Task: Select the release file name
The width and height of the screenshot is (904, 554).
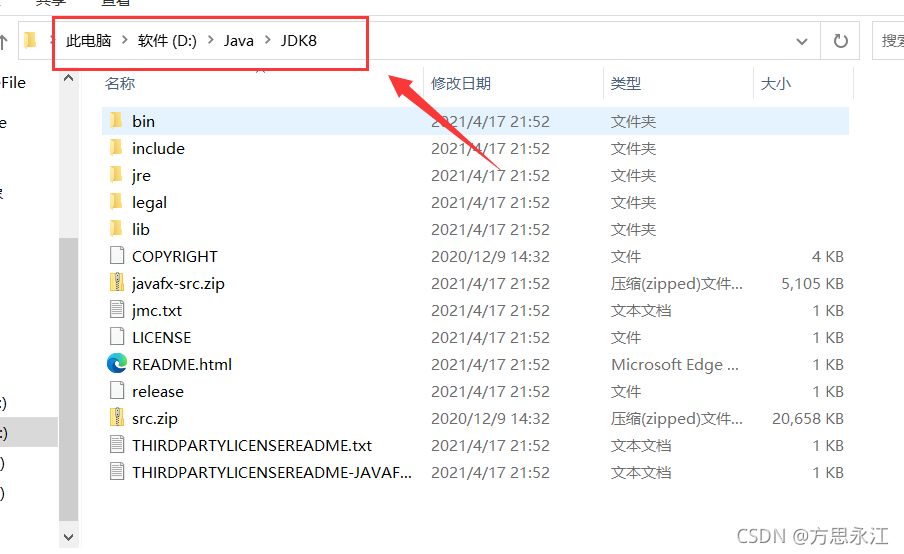Action: 157,391
